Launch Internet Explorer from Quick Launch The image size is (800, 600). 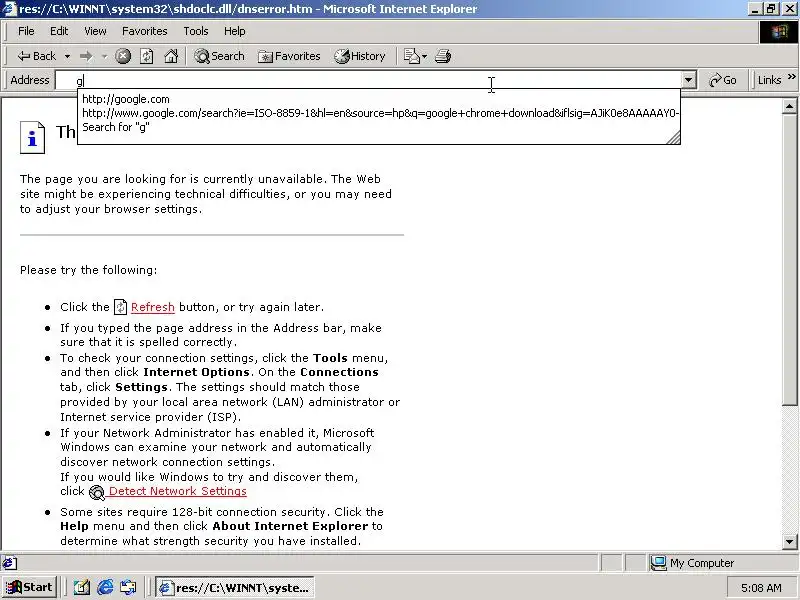tap(105, 588)
